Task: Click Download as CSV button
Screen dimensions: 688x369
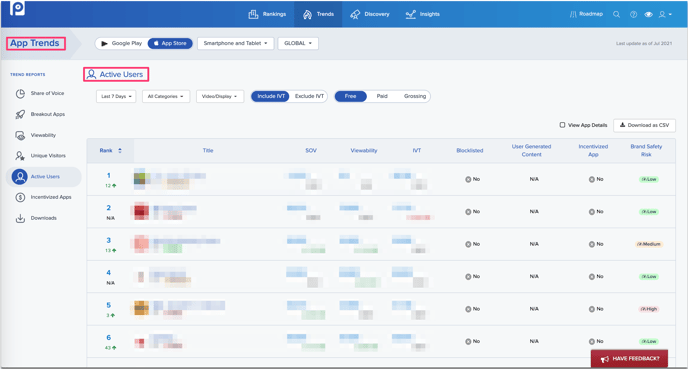Action: pos(644,125)
